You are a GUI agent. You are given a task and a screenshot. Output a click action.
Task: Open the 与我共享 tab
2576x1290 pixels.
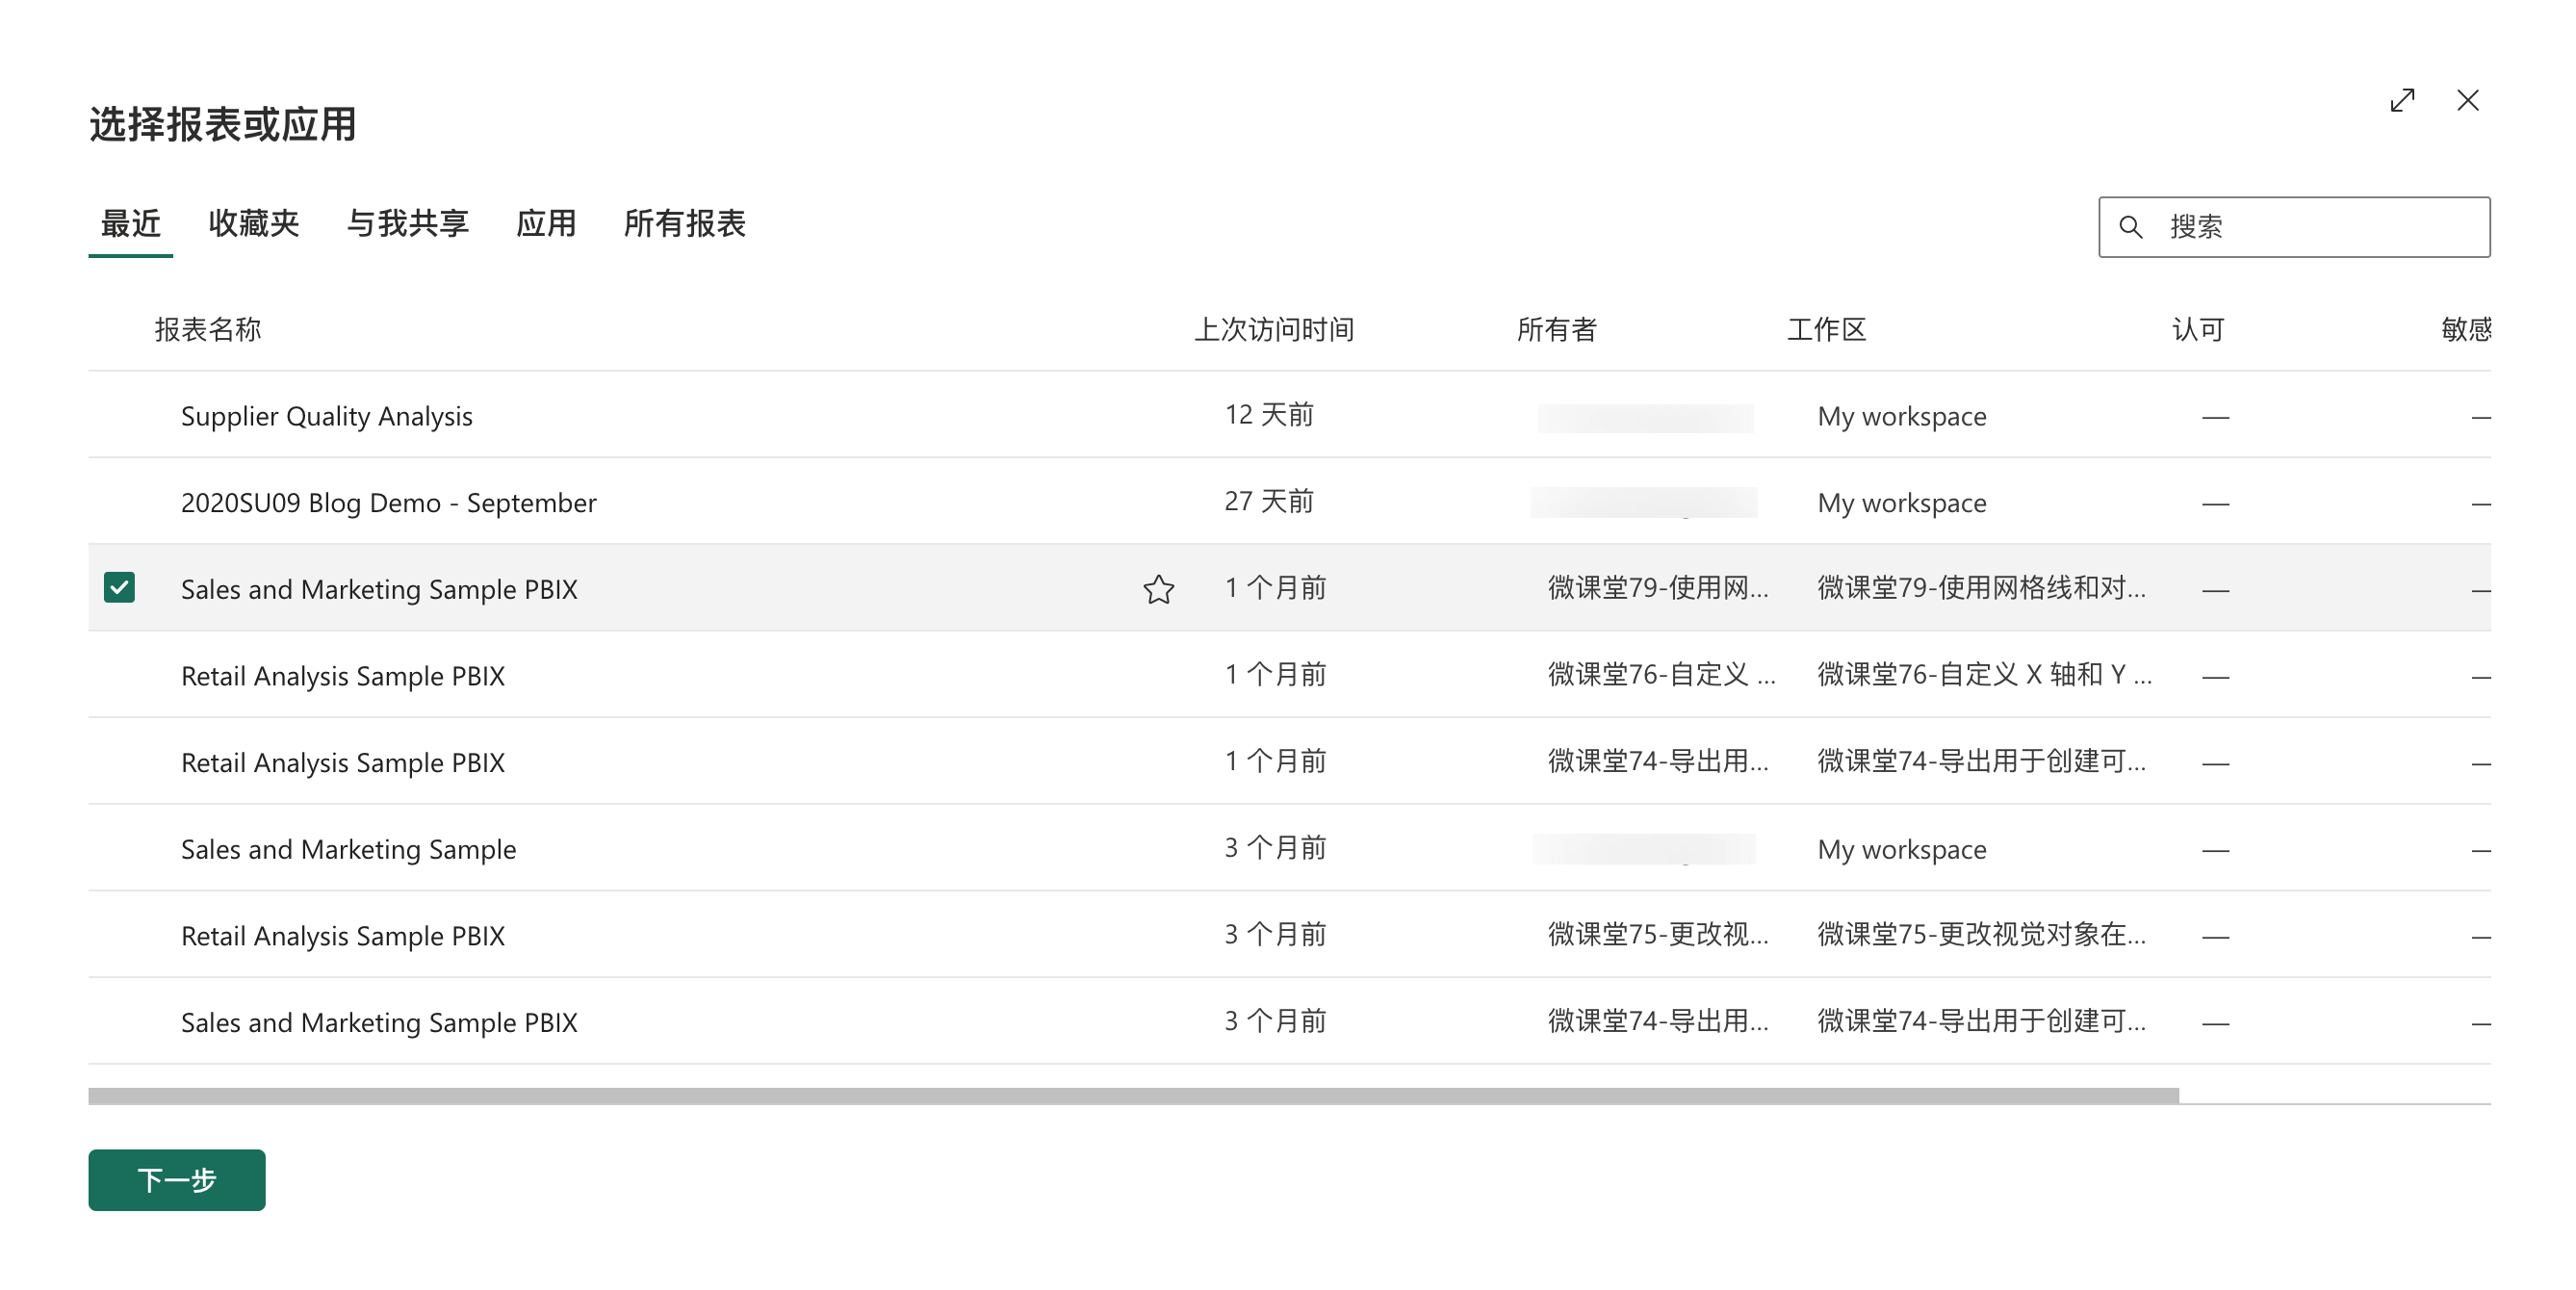tap(407, 223)
